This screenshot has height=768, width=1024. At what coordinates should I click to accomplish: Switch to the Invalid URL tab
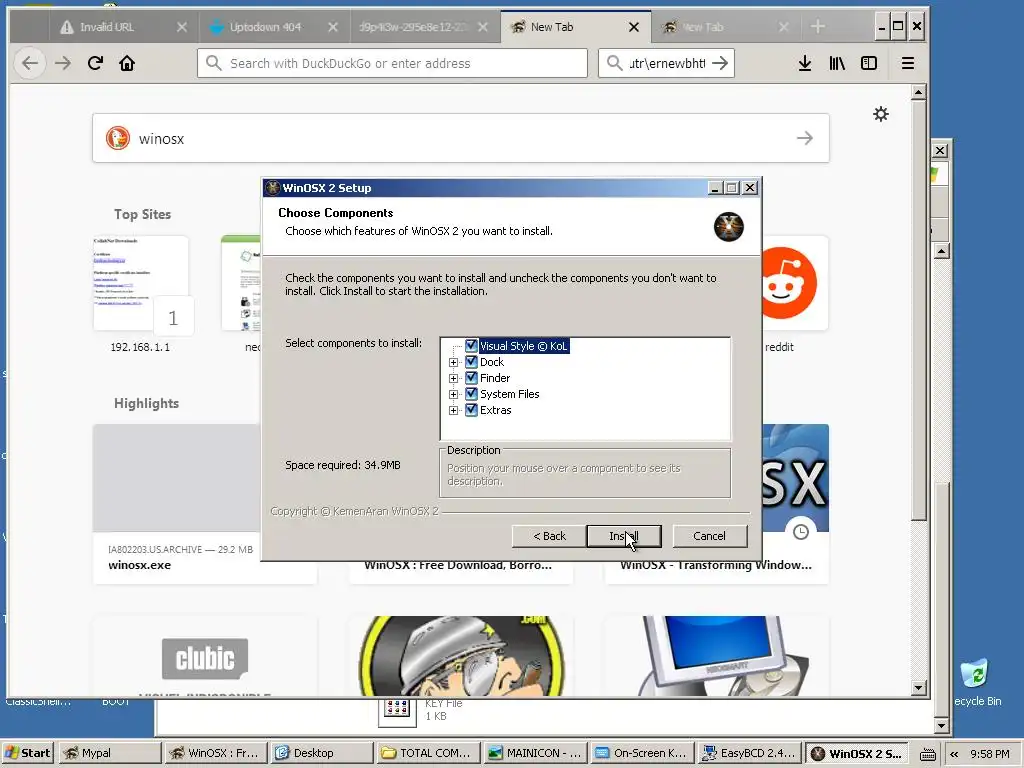123,27
